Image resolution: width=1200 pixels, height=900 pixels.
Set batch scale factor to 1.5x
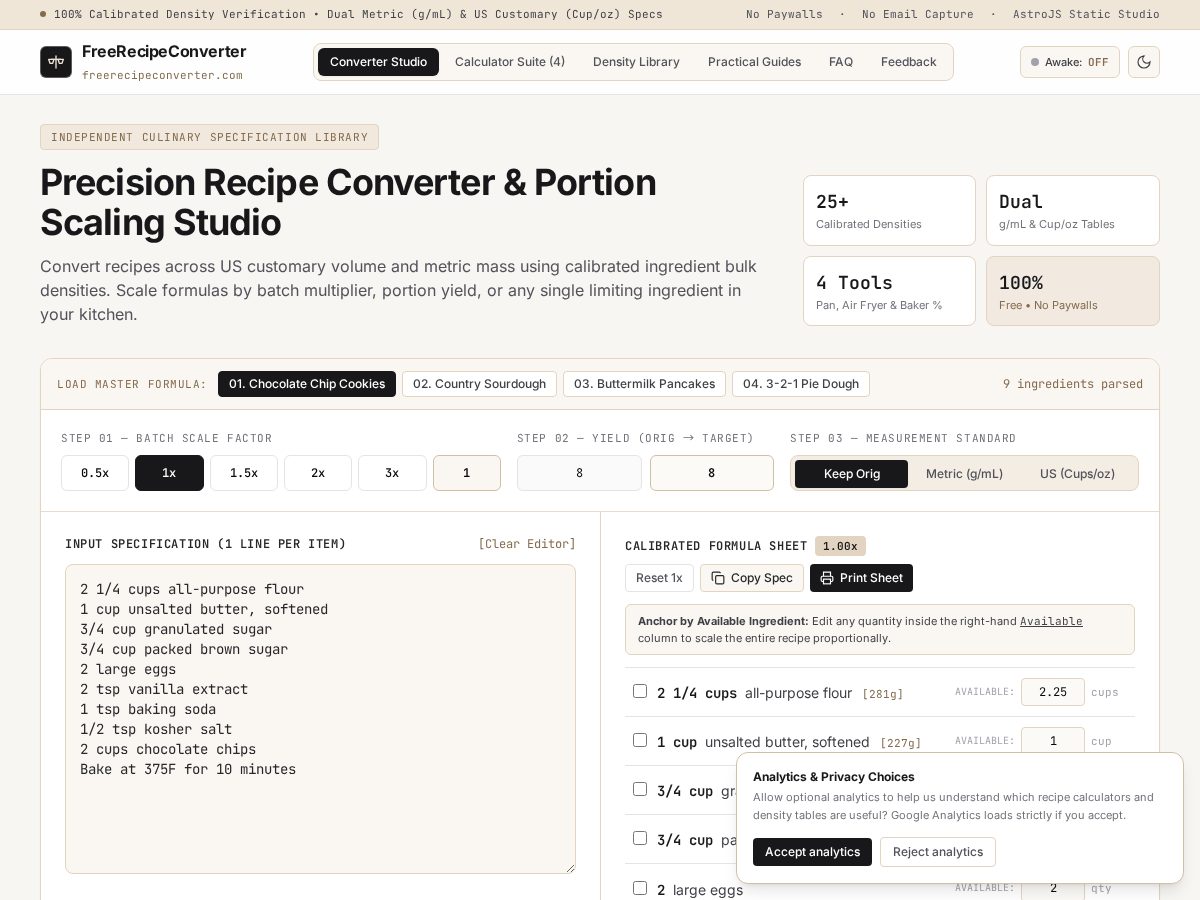tap(244, 473)
